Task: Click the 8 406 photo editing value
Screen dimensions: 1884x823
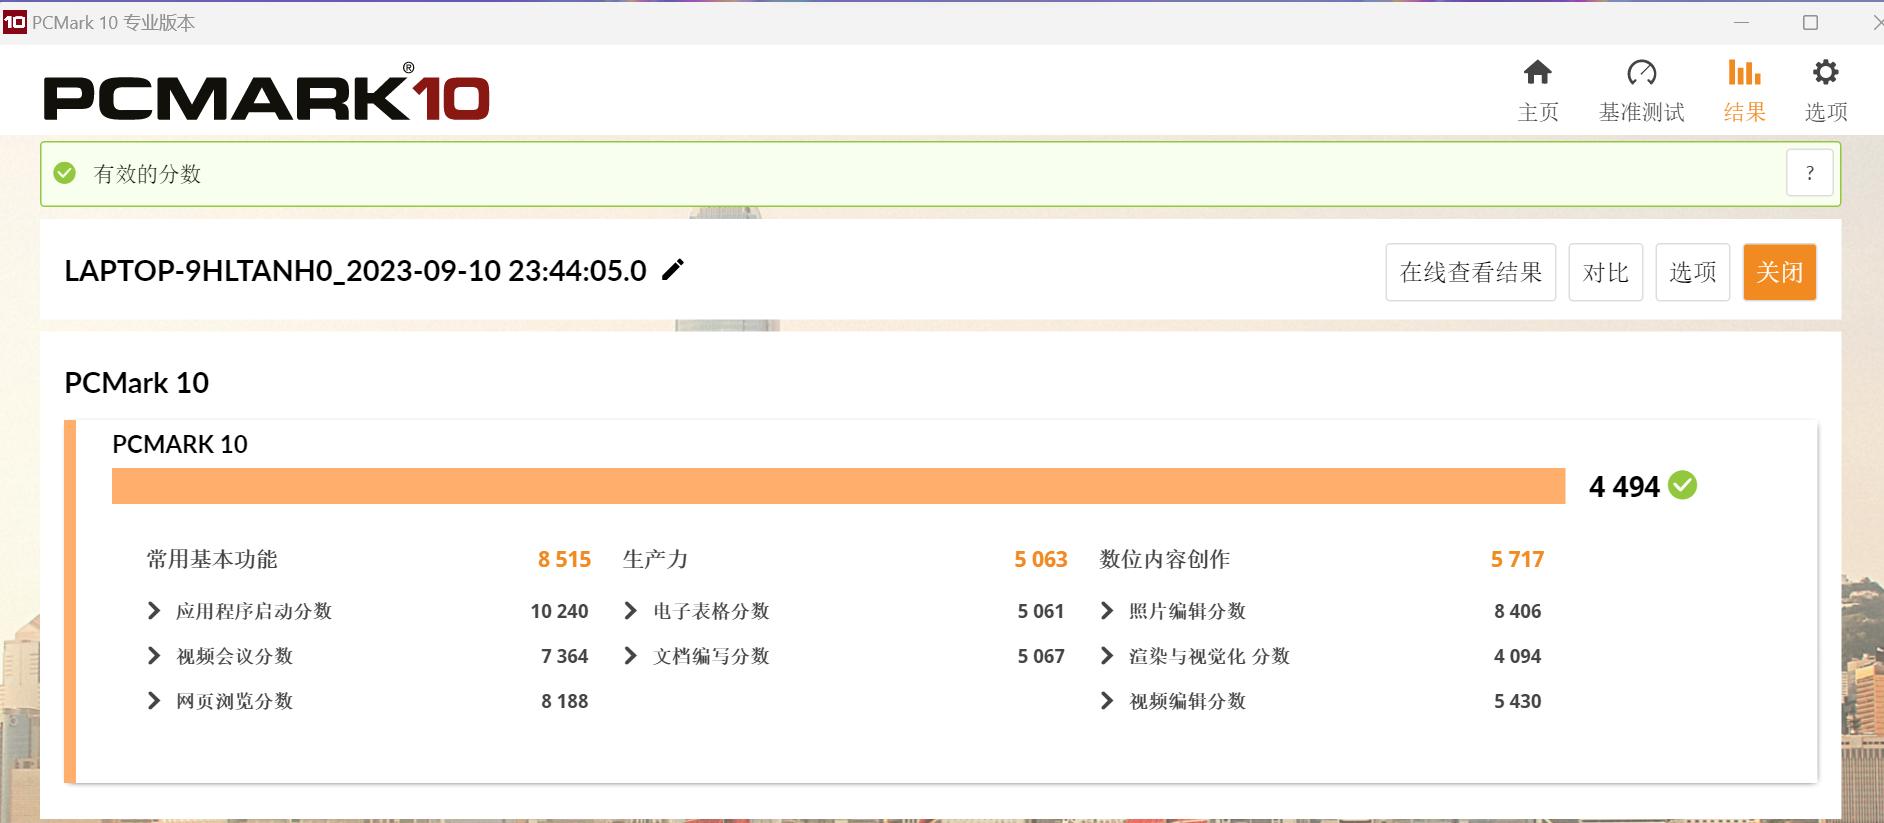Action: point(1517,611)
